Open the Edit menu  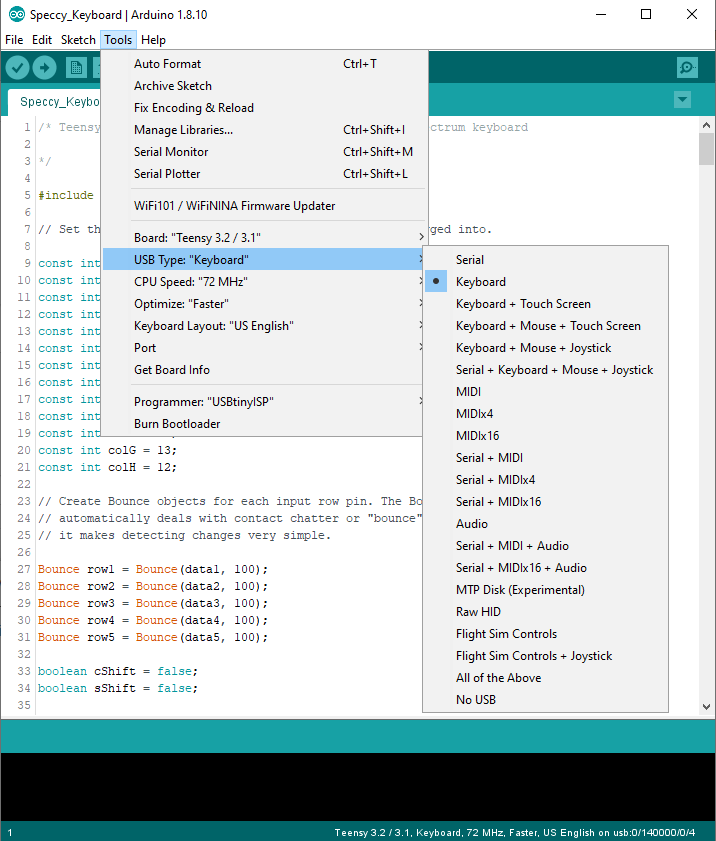click(x=42, y=40)
